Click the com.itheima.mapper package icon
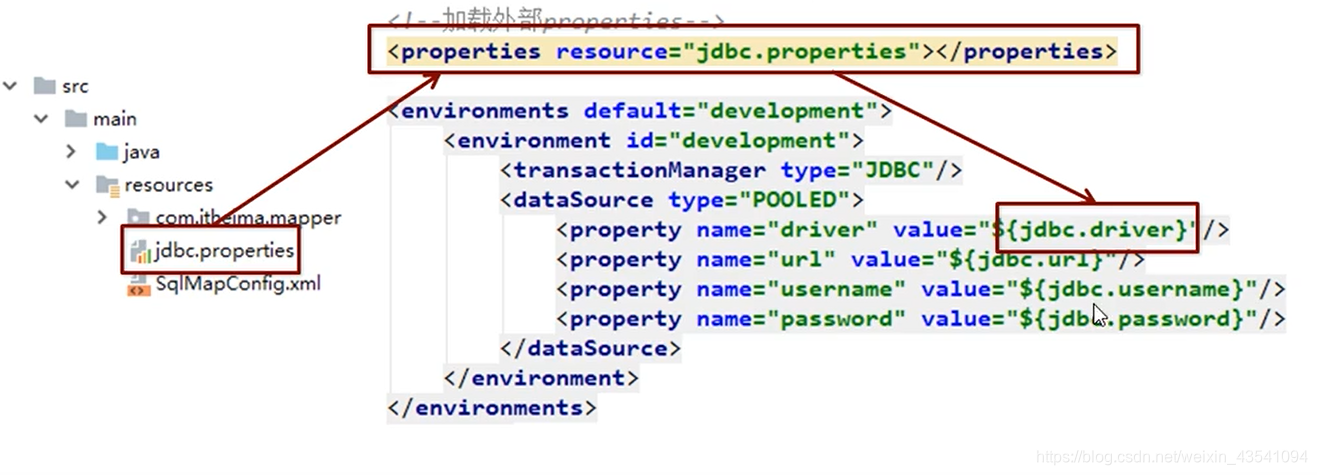This screenshot has width=1317, height=475. tap(138, 217)
